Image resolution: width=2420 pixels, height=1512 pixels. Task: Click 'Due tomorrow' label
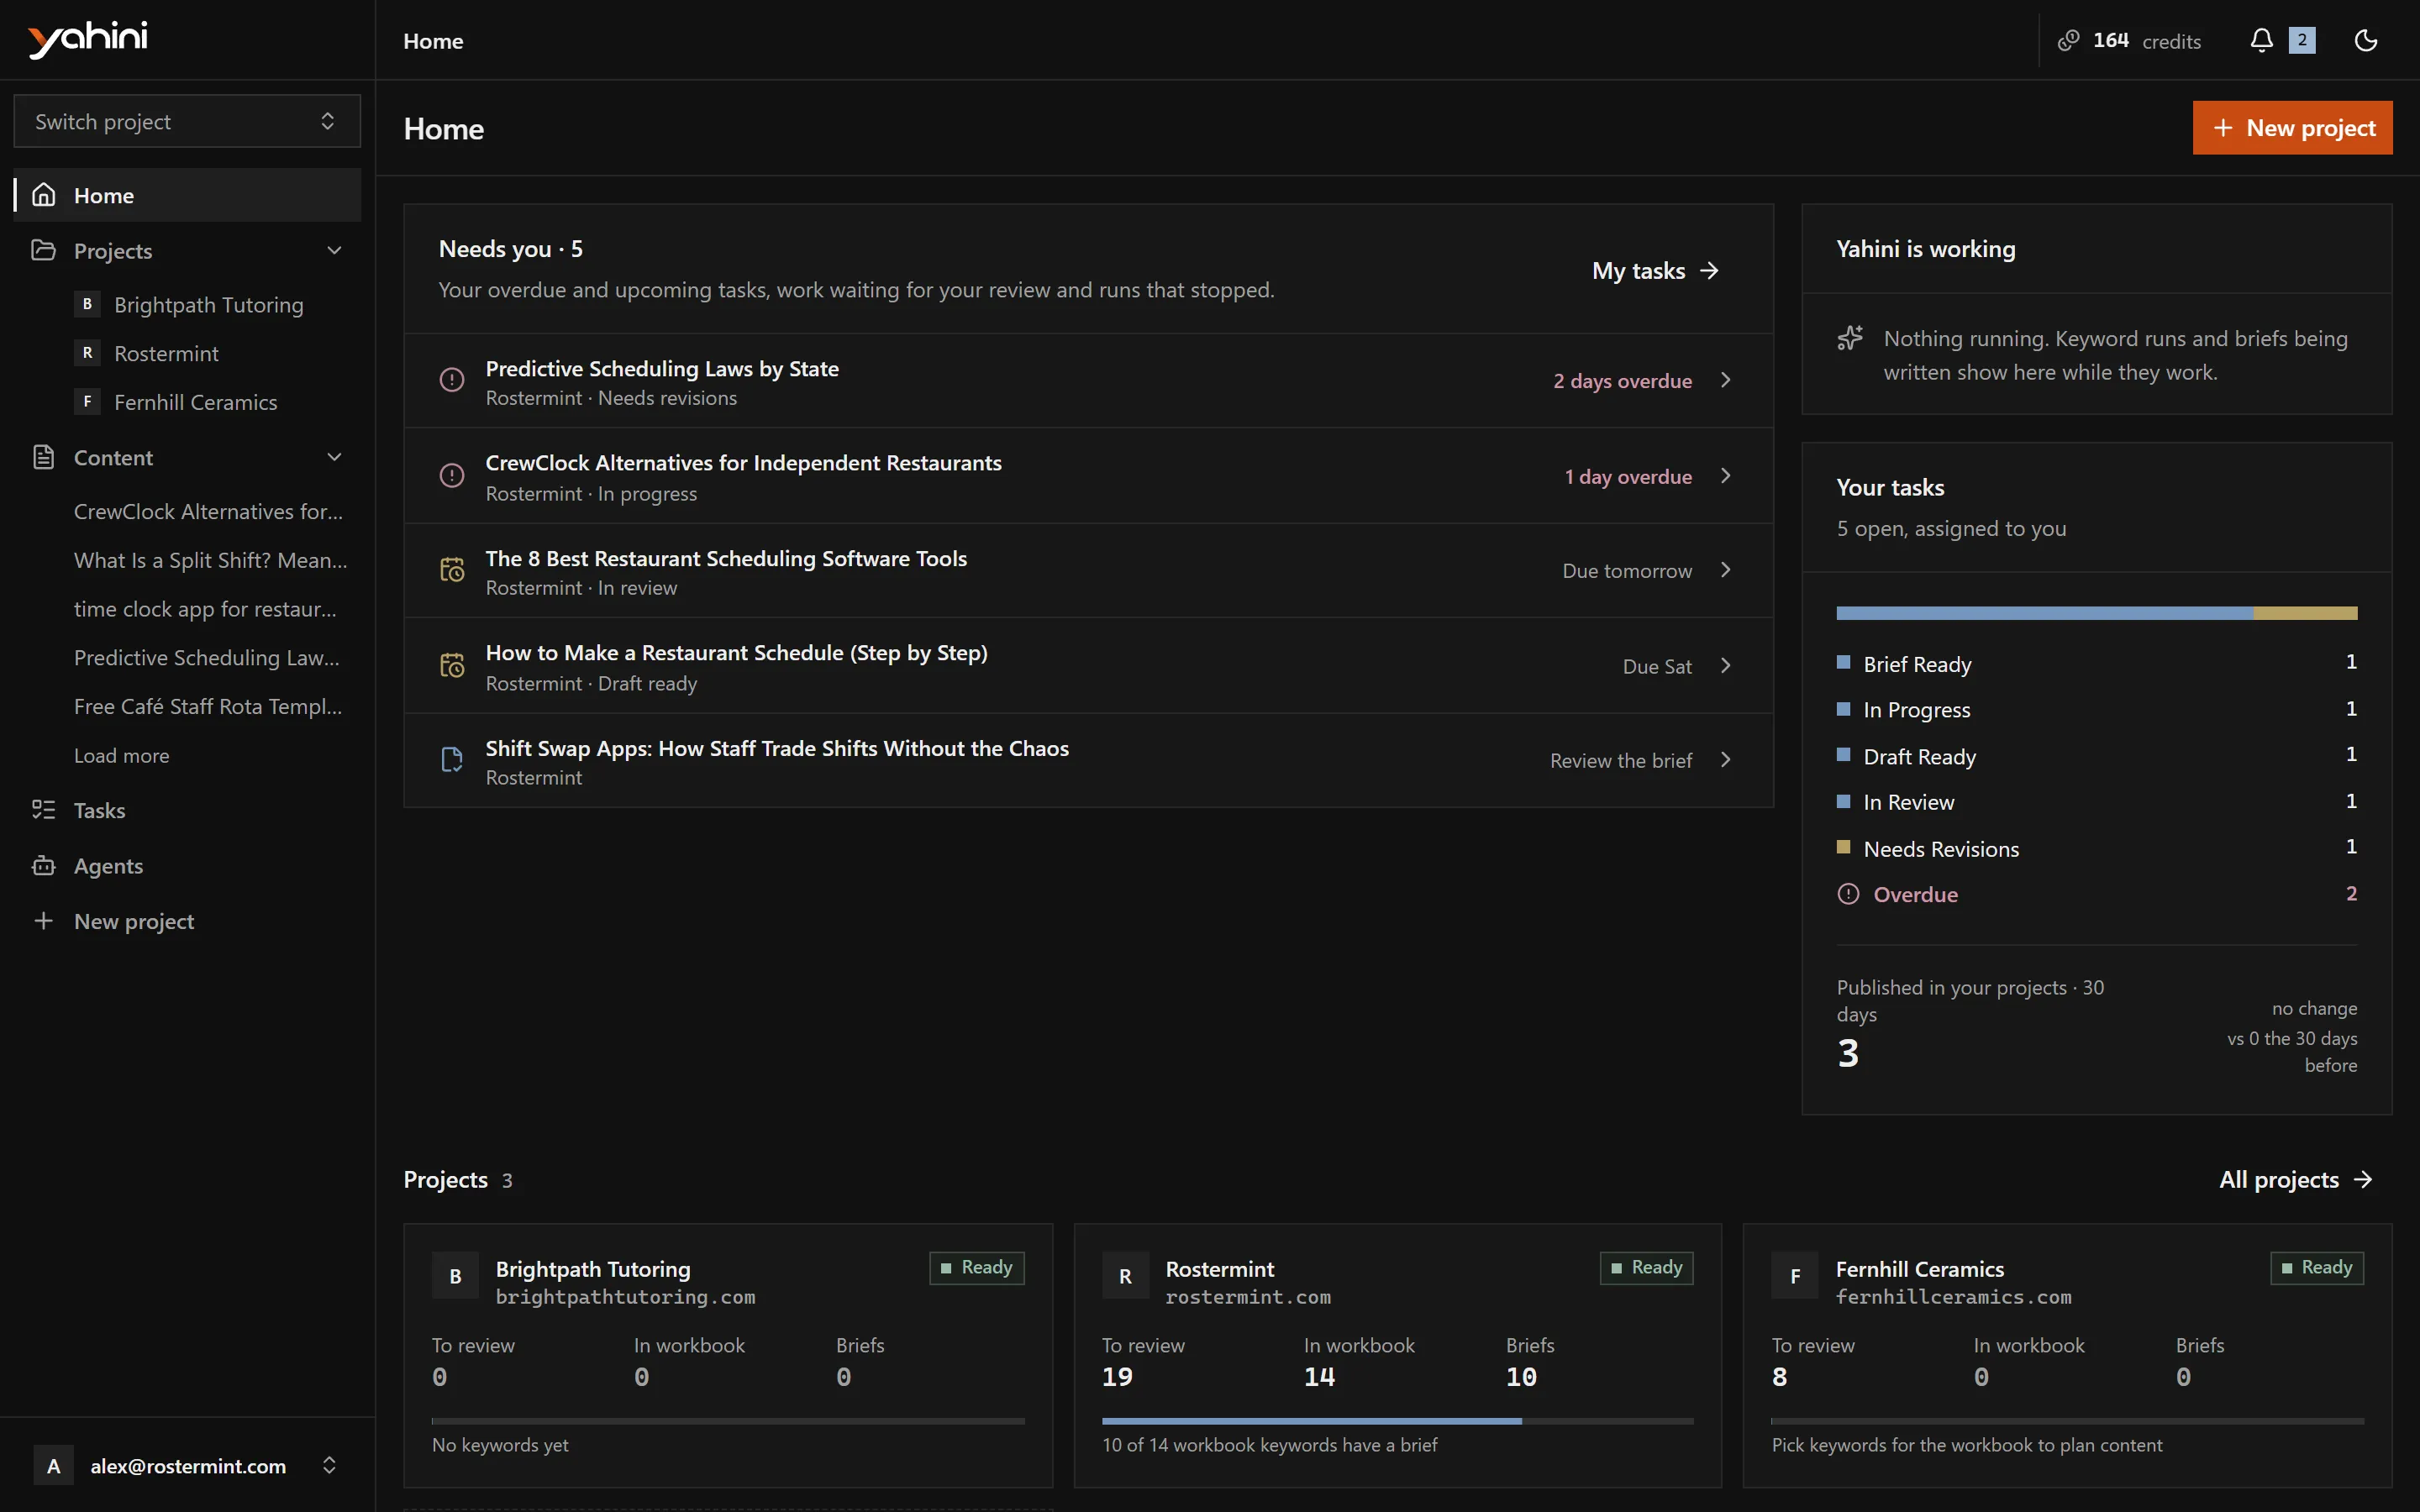[x=1627, y=570]
